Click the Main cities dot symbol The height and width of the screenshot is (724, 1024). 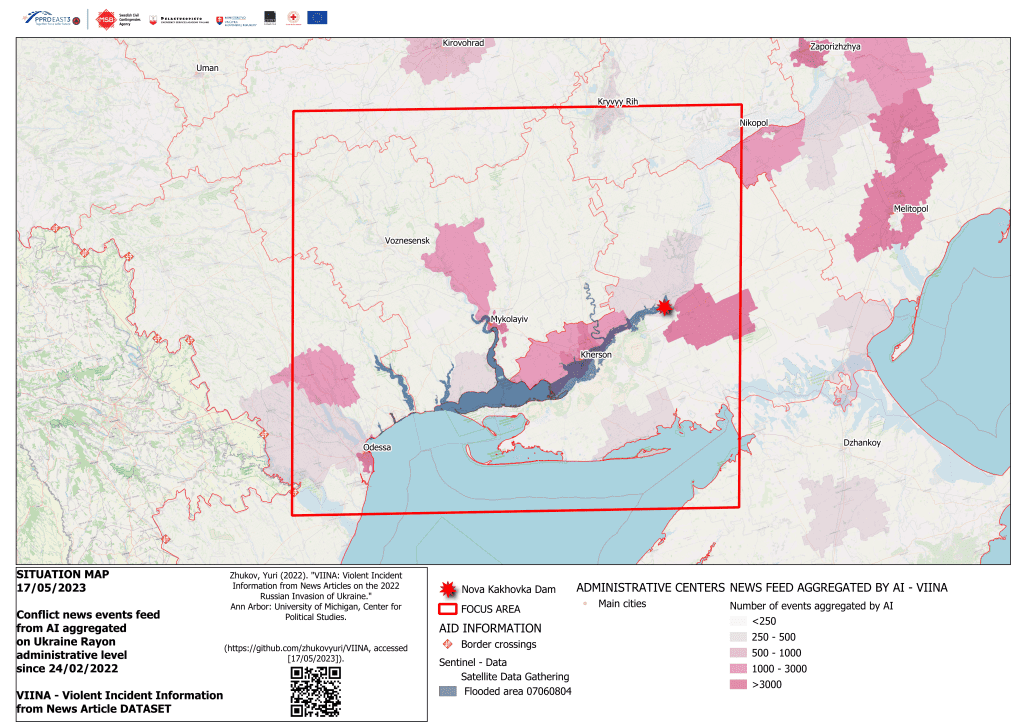pos(586,602)
